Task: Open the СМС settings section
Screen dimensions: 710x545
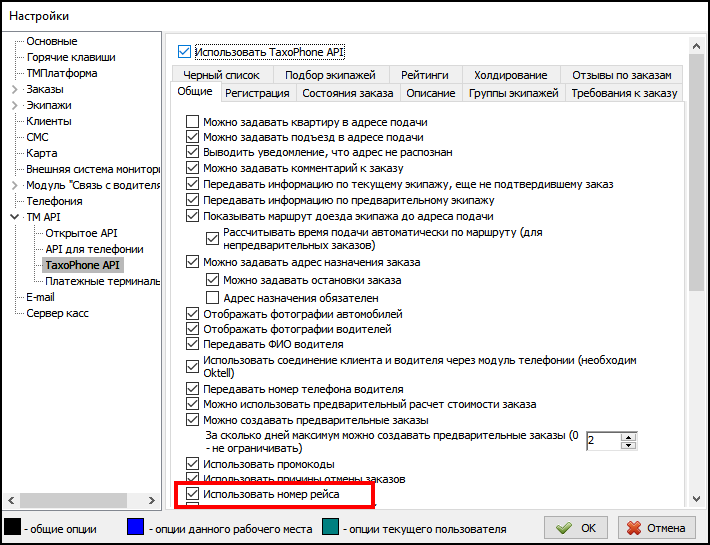Action: tap(37, 137)
